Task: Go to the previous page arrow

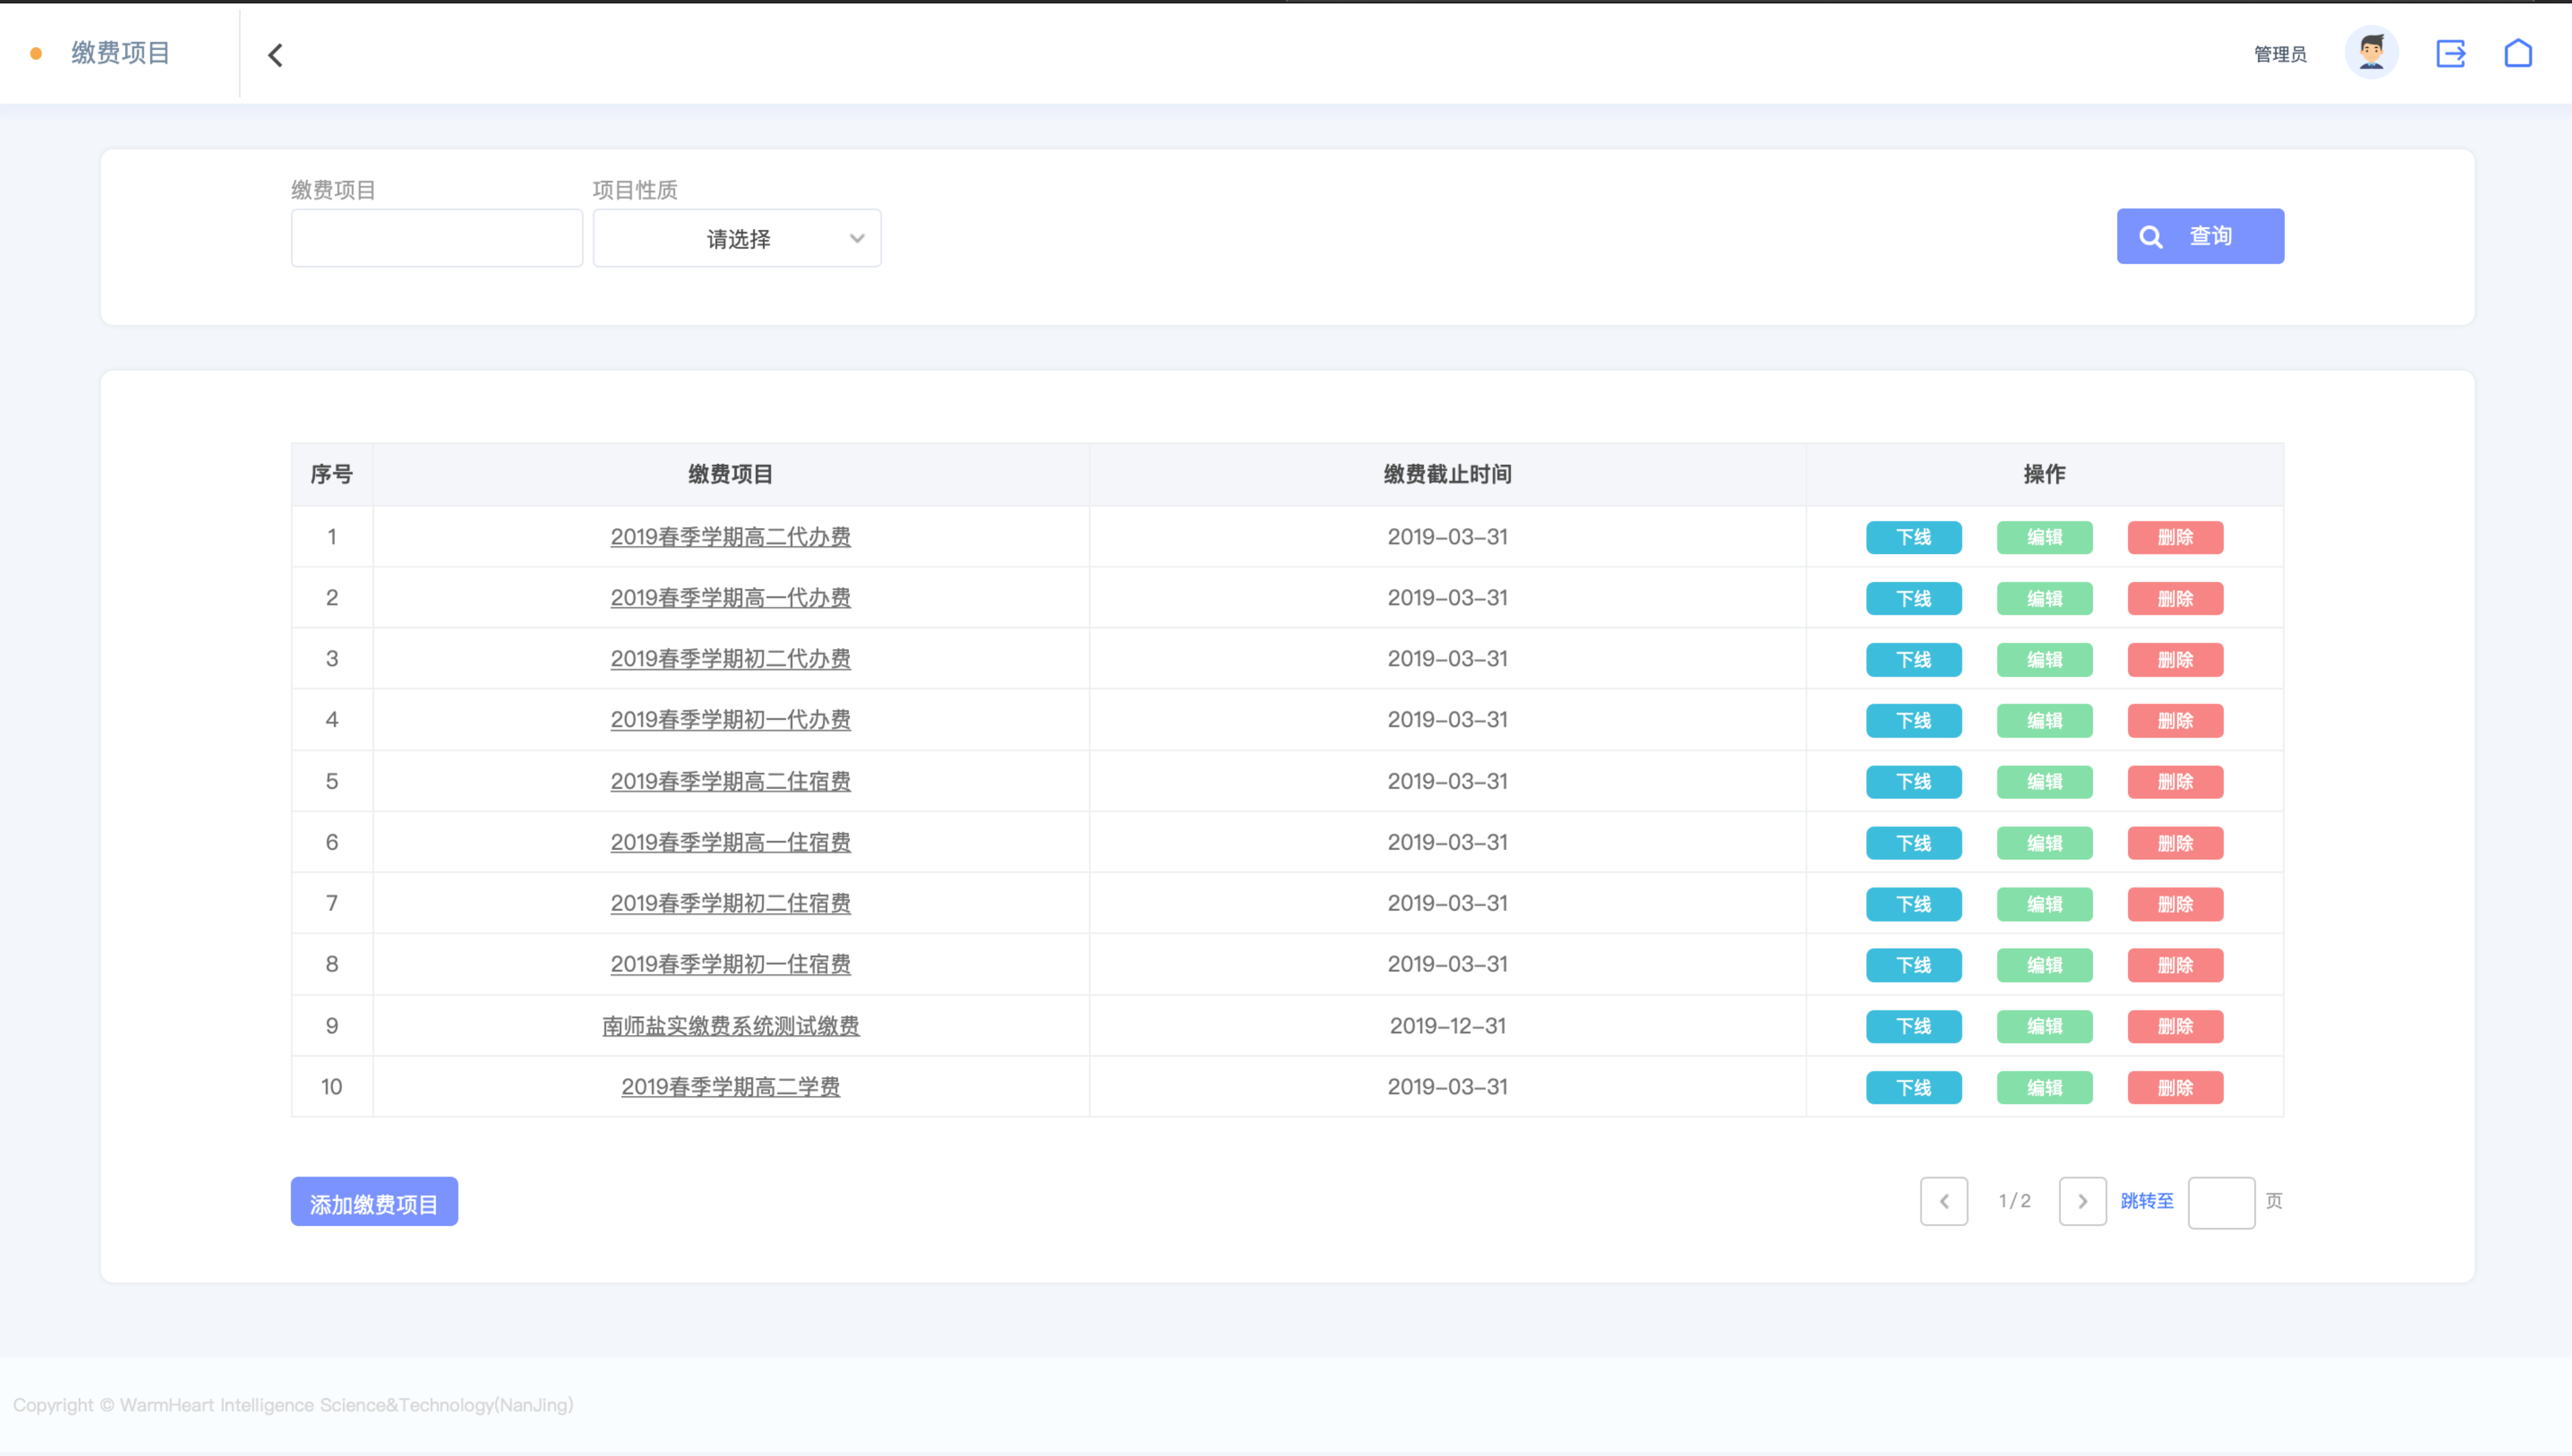Action: (1944, 1201)
